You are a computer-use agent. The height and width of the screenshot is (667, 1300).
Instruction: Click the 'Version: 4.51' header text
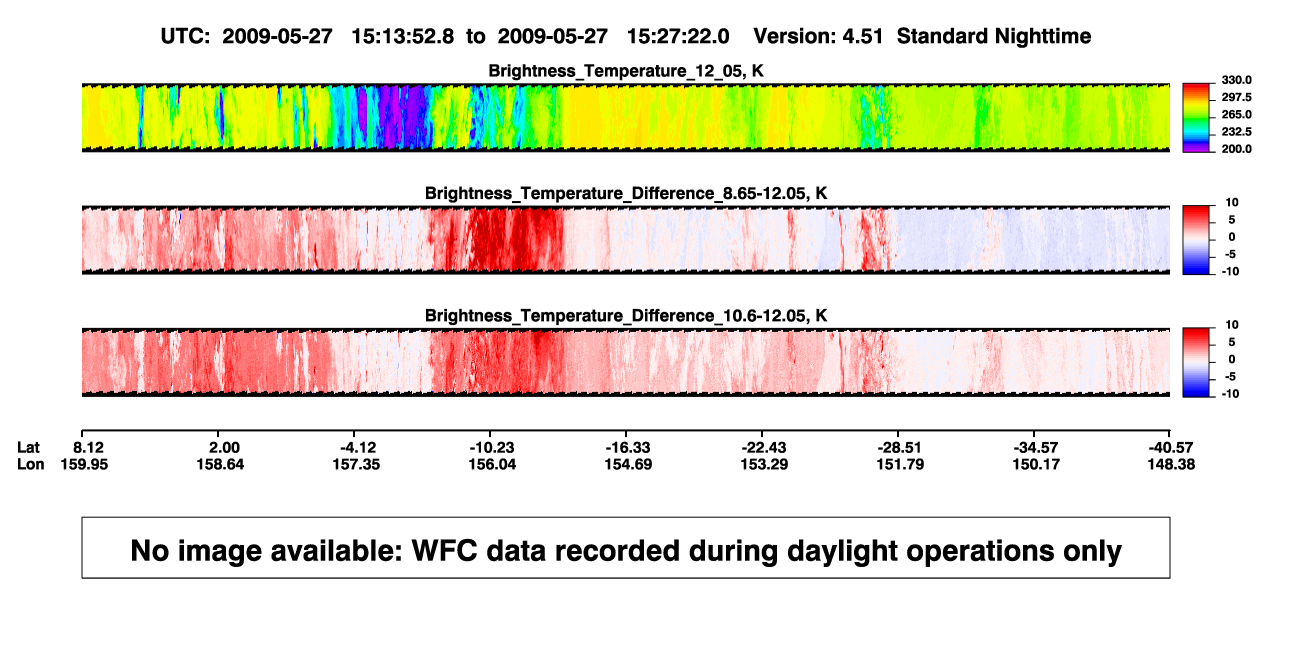[x=819, y=36]
